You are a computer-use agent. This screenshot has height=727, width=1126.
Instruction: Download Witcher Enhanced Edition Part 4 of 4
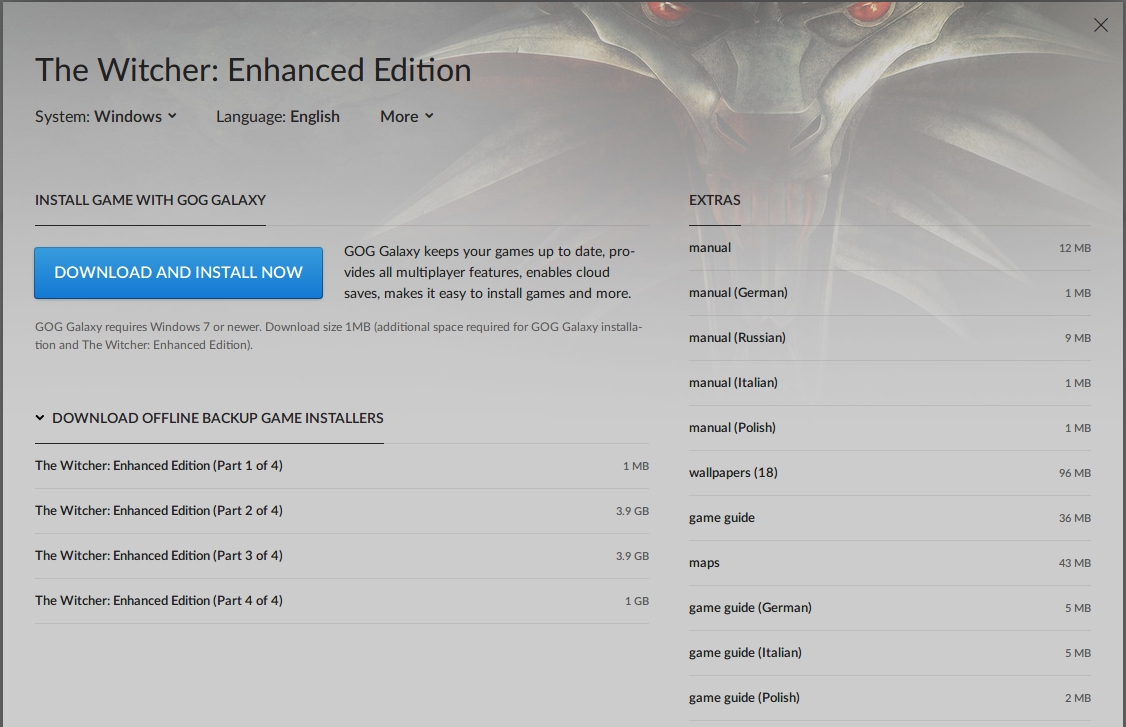coord(342,601)
